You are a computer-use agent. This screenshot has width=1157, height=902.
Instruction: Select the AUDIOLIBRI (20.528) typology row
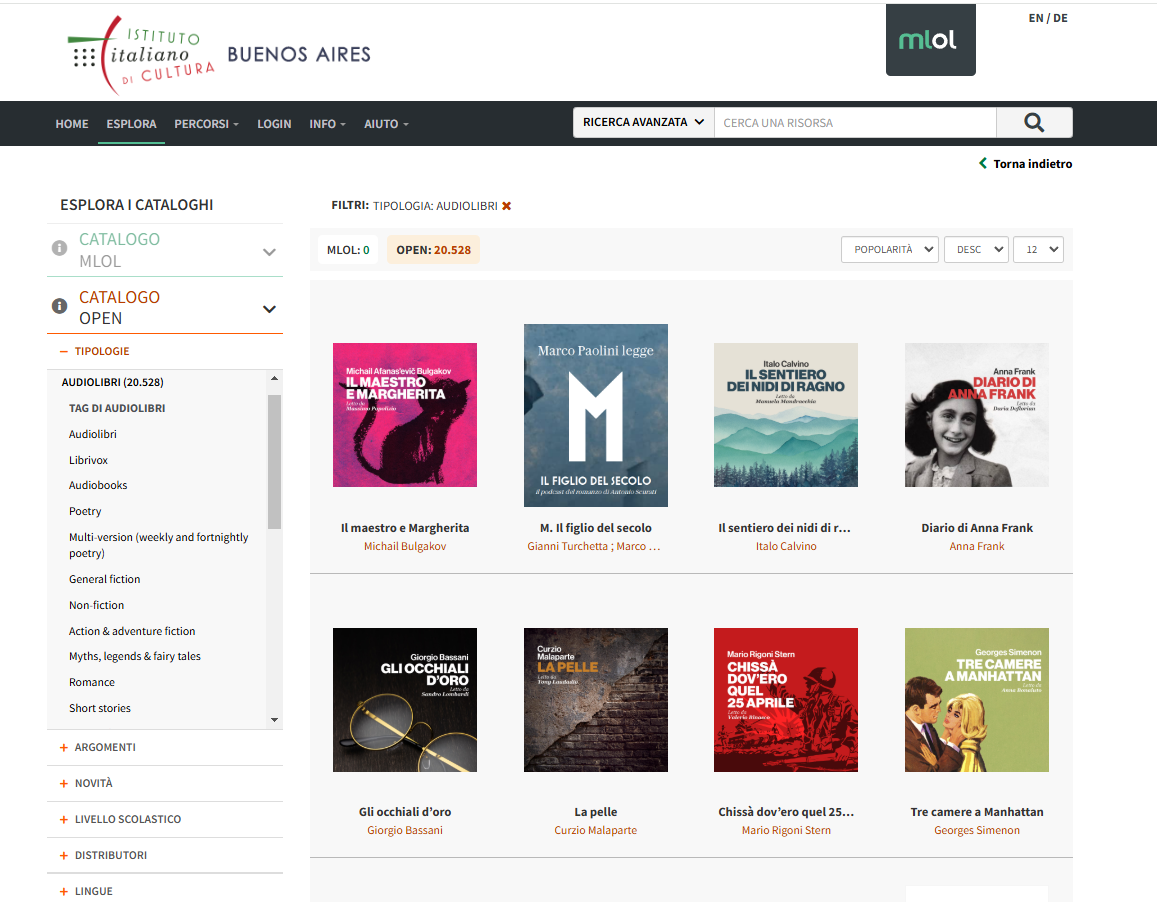pyautogui.click(x=112, y=382)
